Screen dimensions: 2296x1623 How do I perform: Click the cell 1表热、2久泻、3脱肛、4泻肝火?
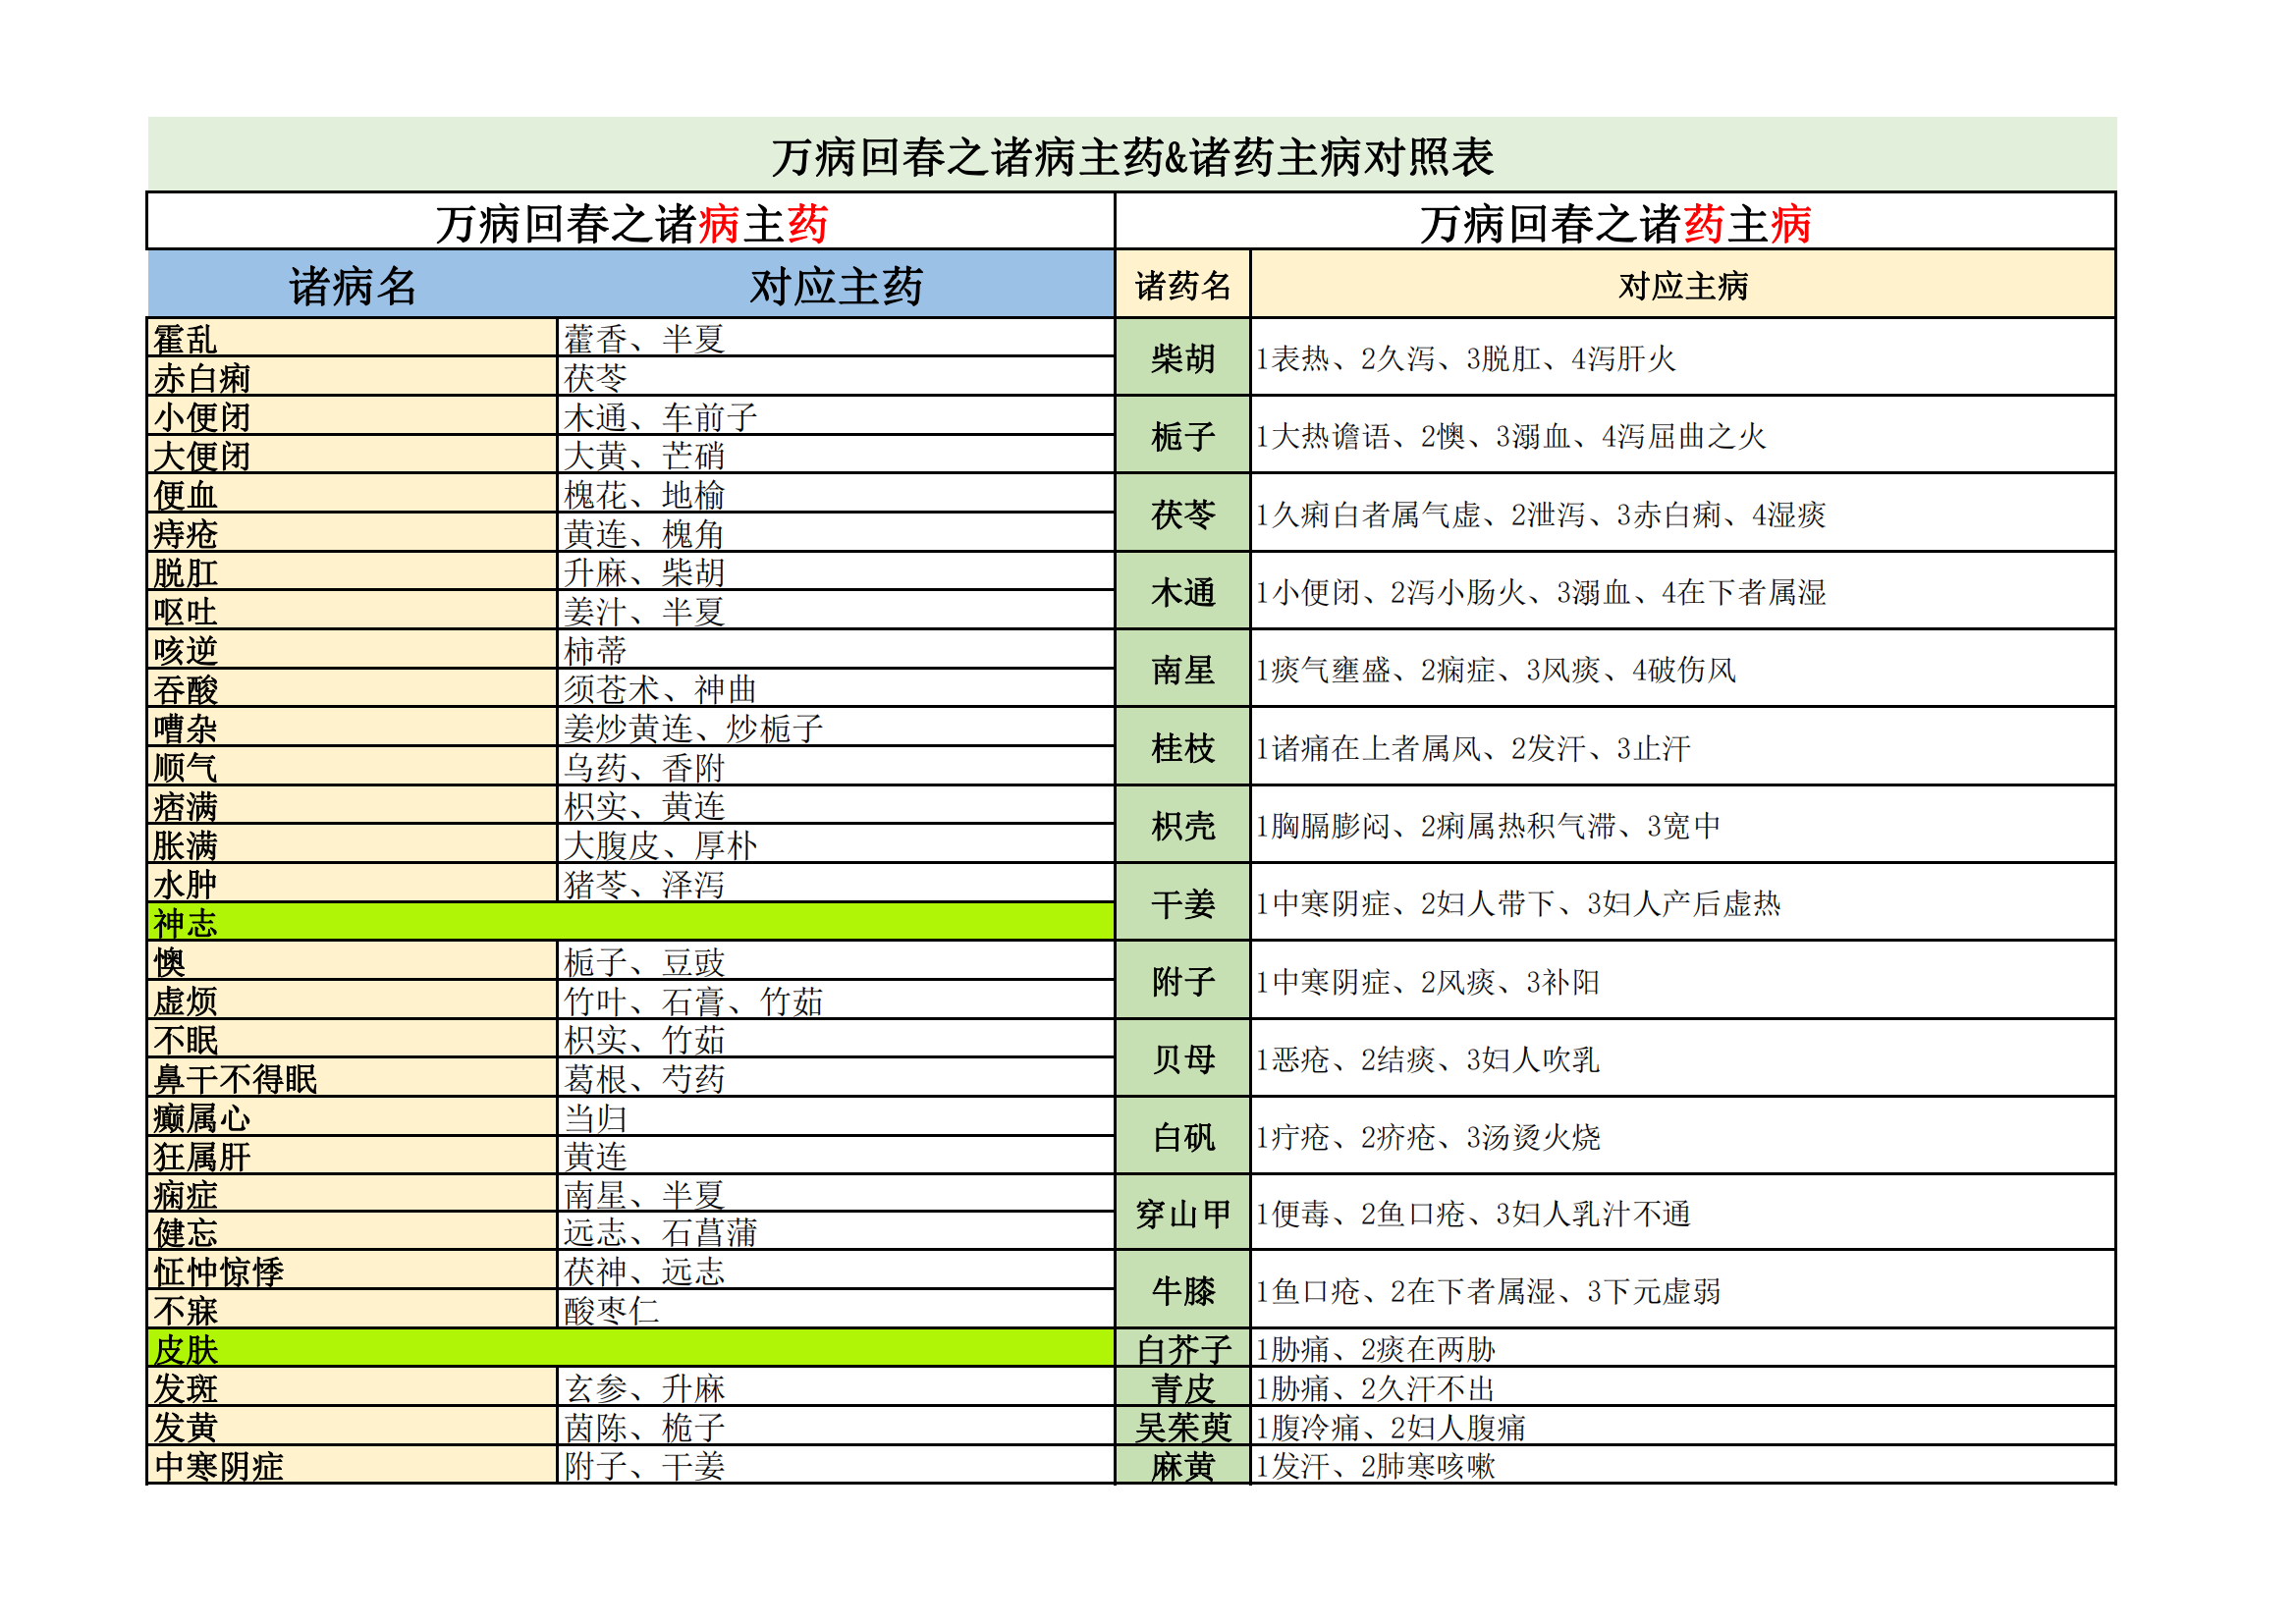(x=1683, y=358)
